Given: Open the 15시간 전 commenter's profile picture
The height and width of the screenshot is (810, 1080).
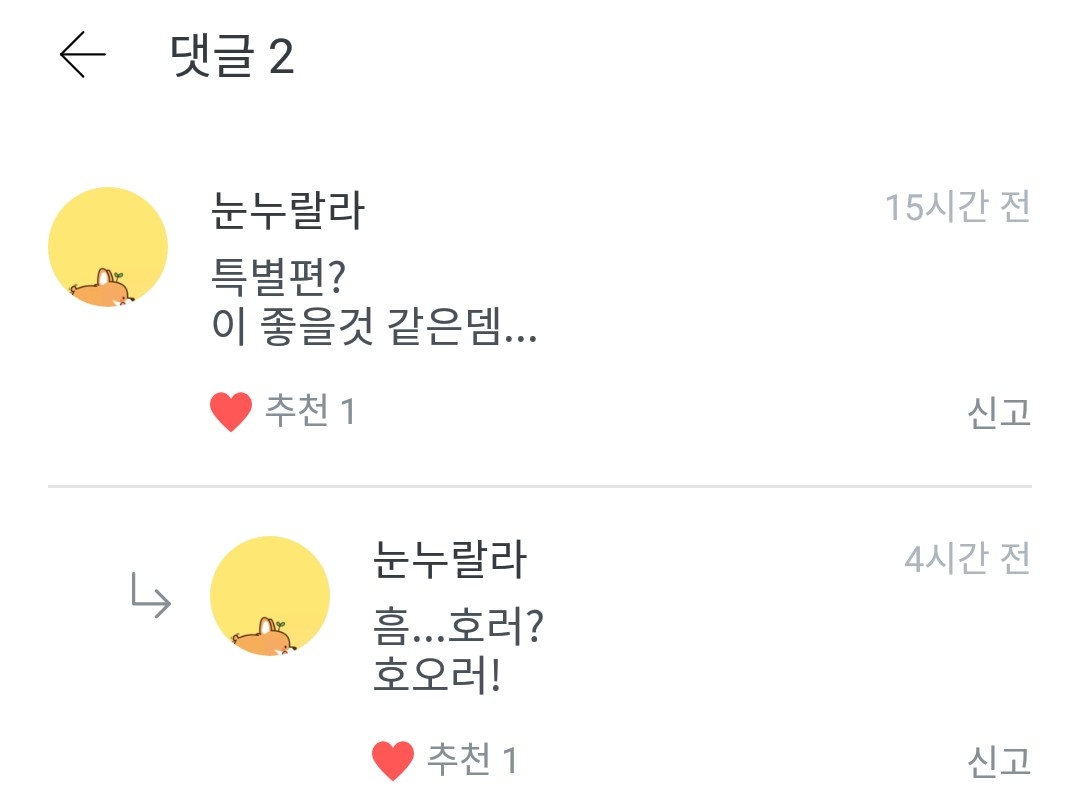Looking at the screenshot, I should click(x=108, y=247).
